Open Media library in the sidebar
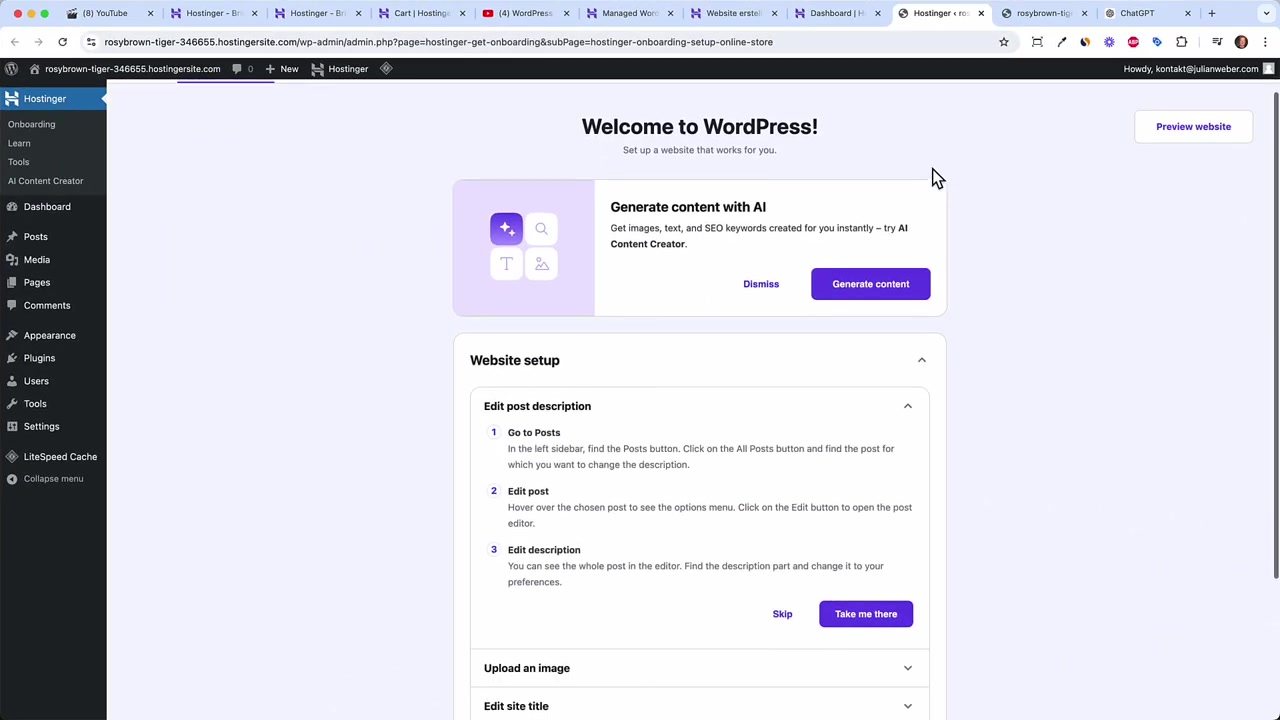 37,260
